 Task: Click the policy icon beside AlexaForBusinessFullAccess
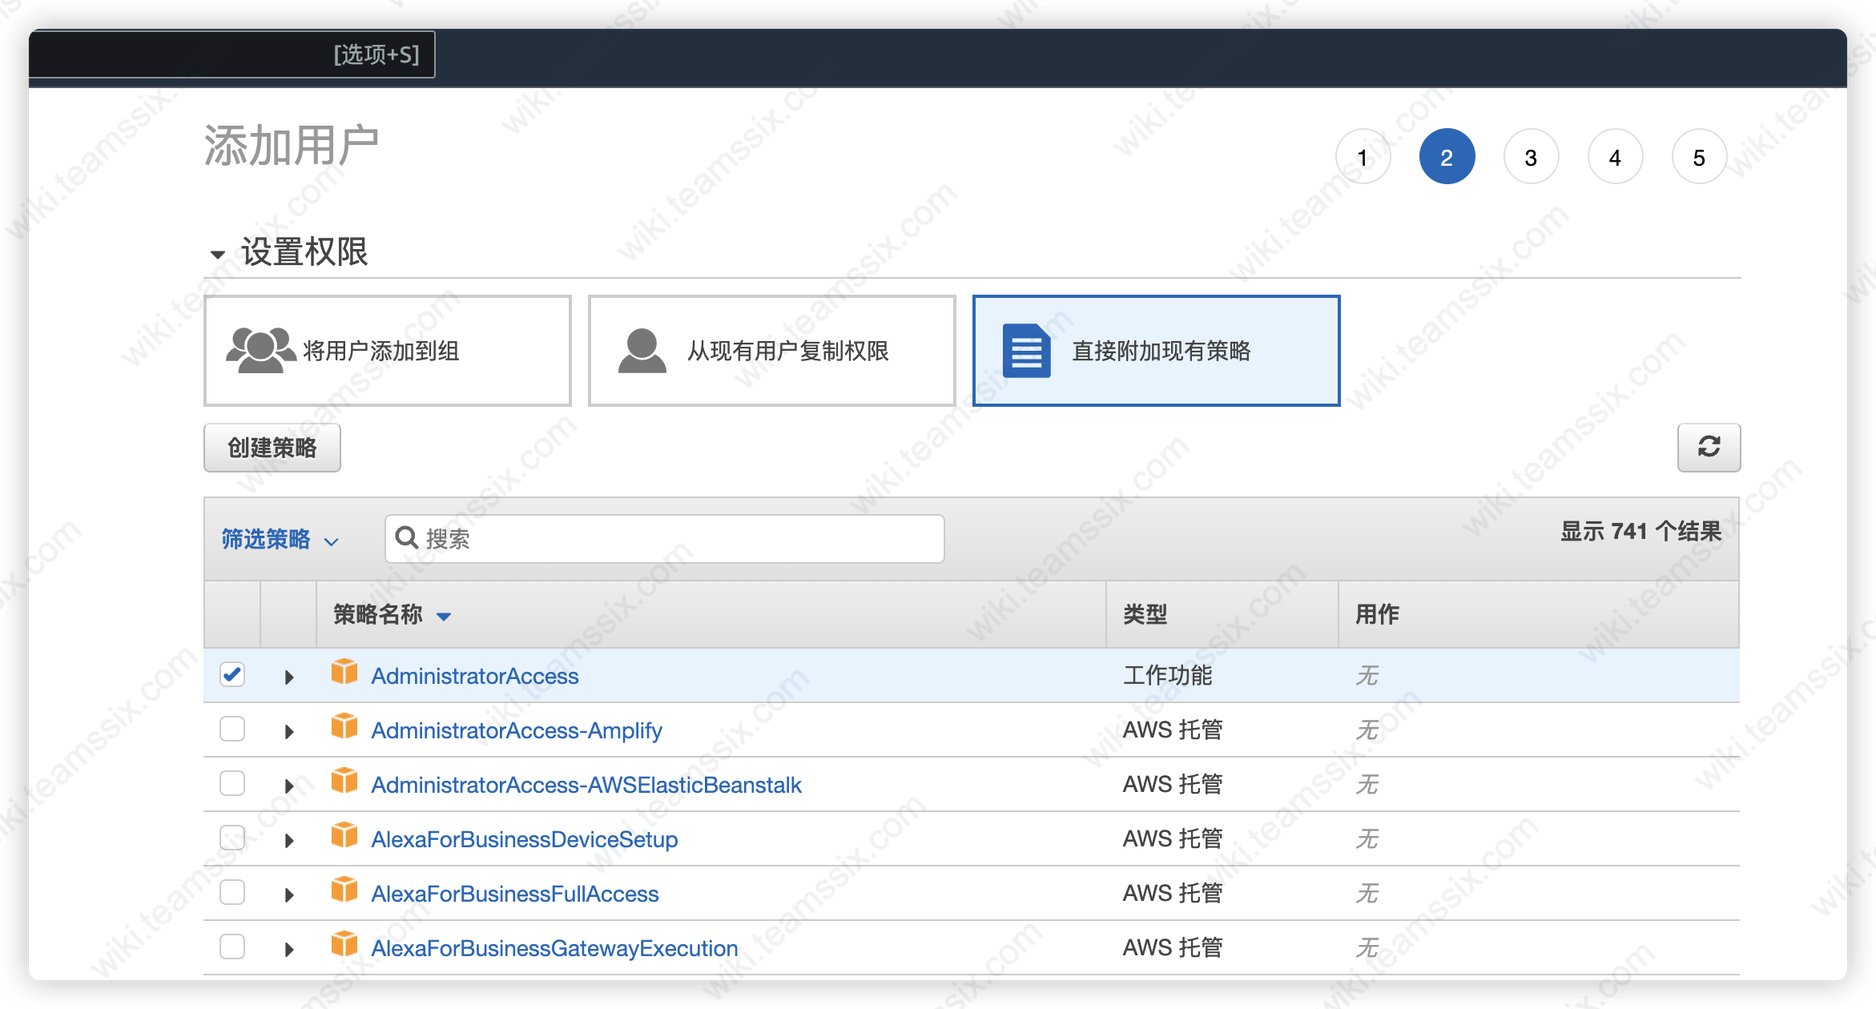[x=344, y=890]
